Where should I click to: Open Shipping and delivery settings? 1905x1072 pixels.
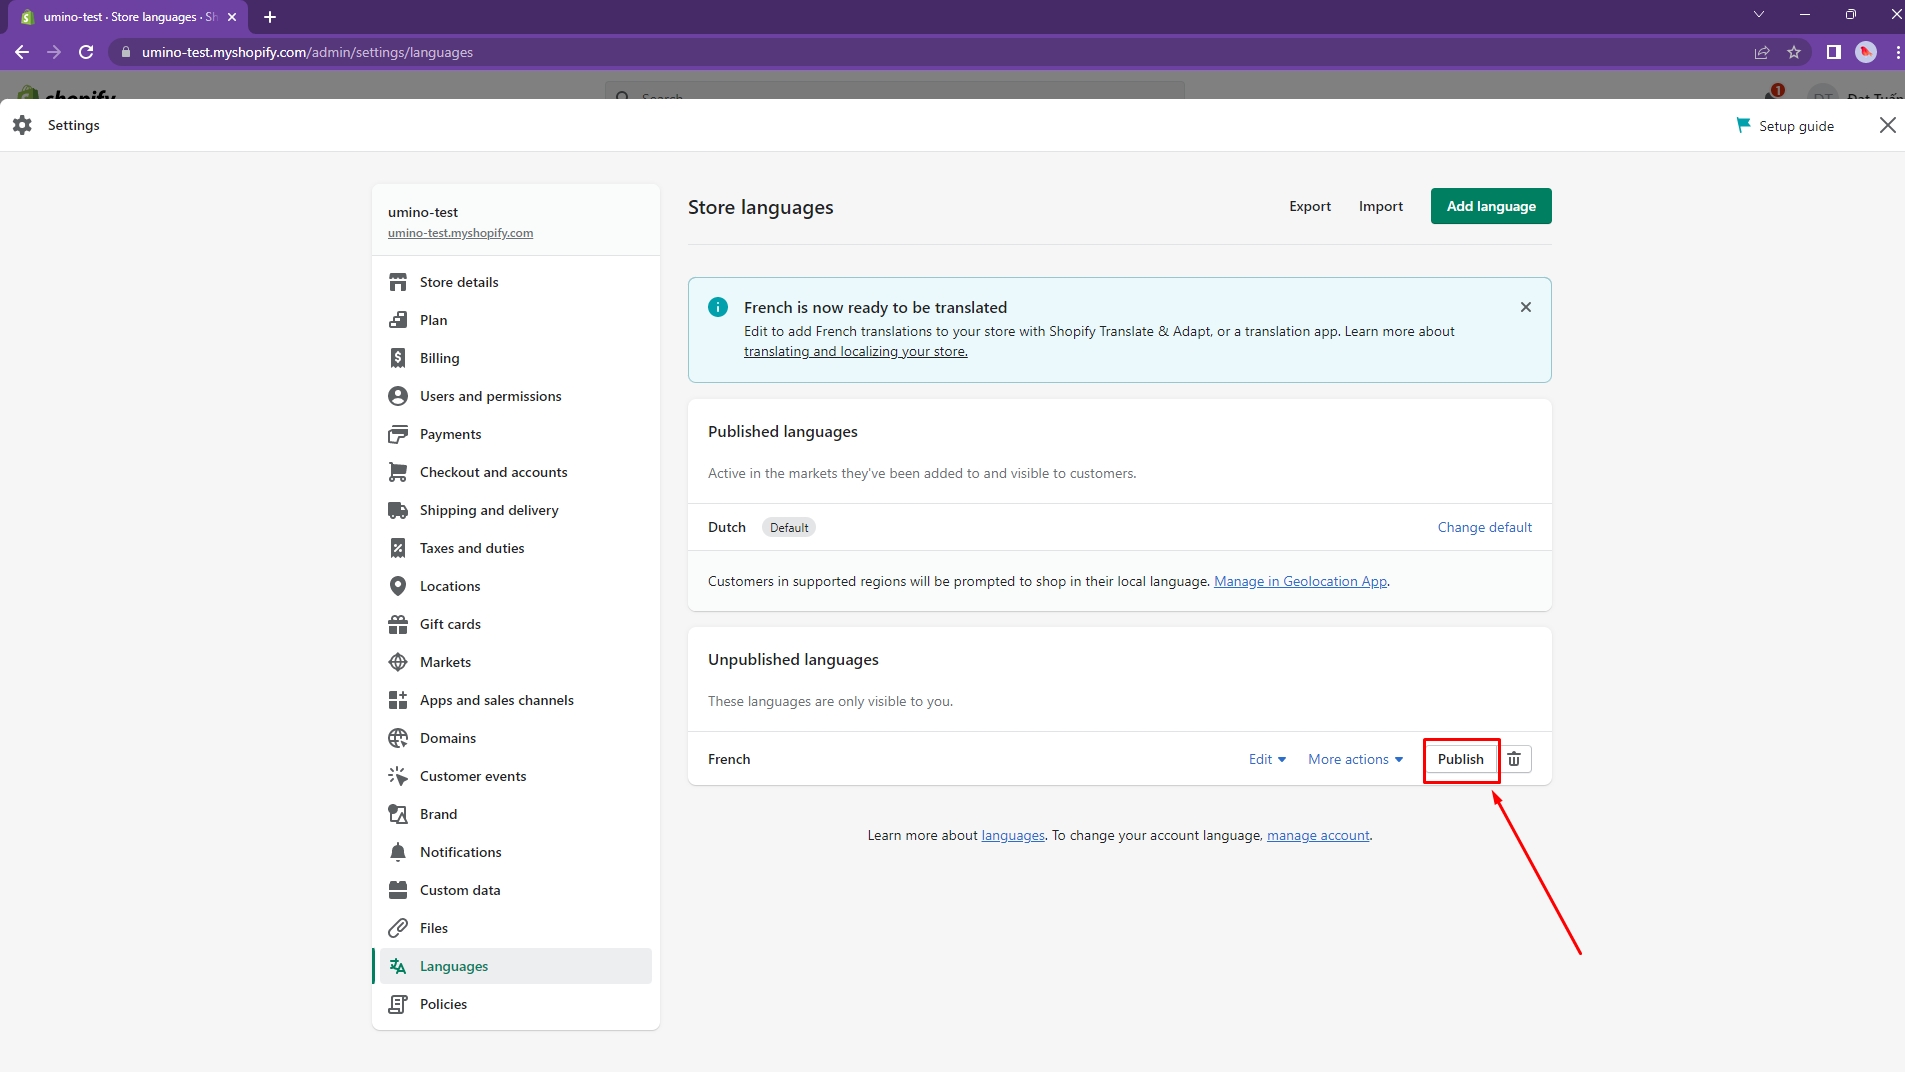click(488, 510)
